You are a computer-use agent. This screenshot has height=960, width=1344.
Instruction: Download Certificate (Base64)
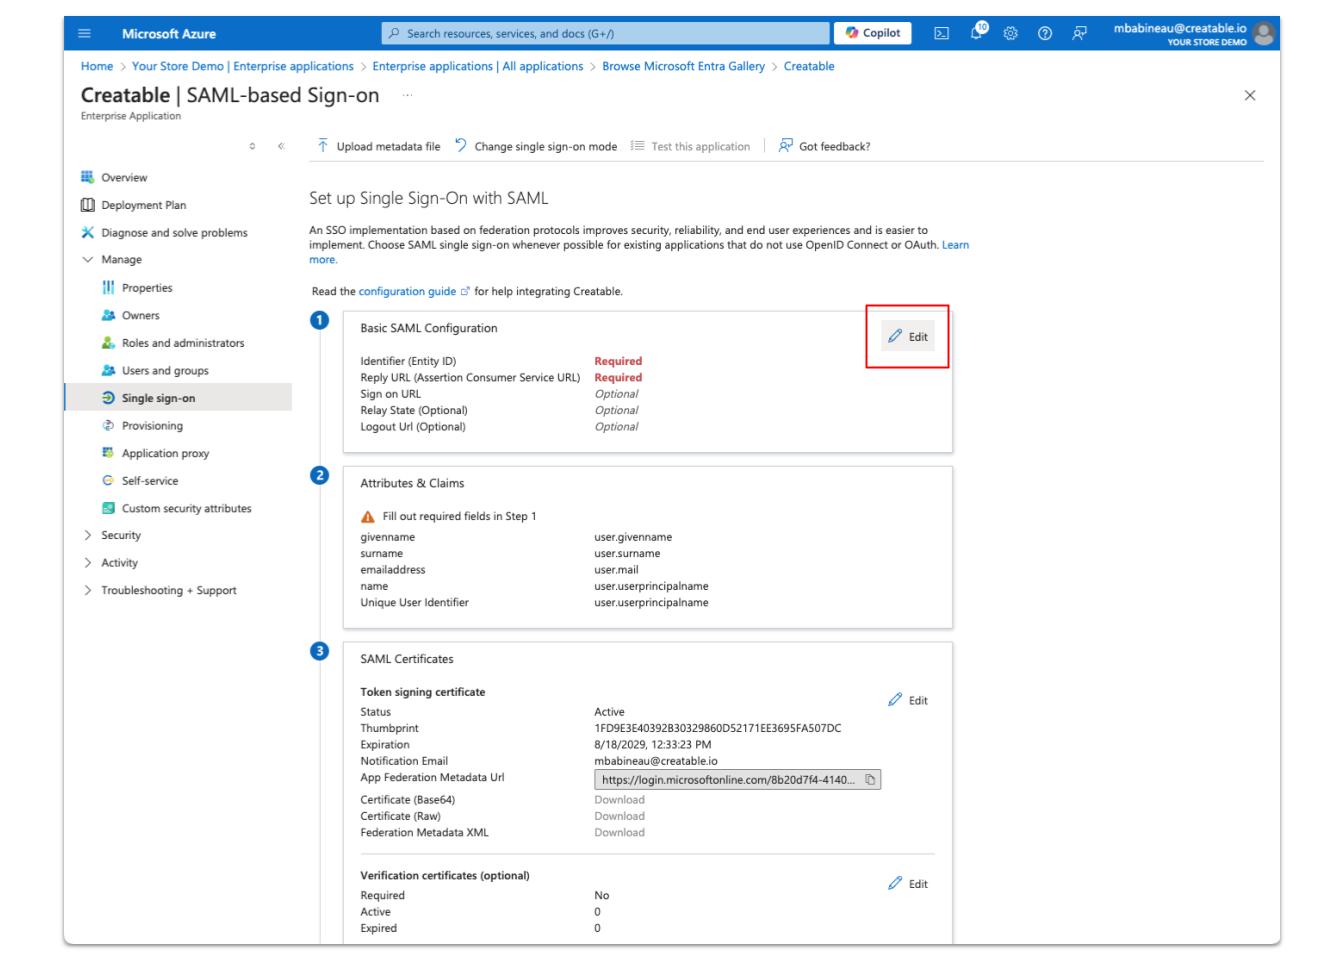[619, 799]
